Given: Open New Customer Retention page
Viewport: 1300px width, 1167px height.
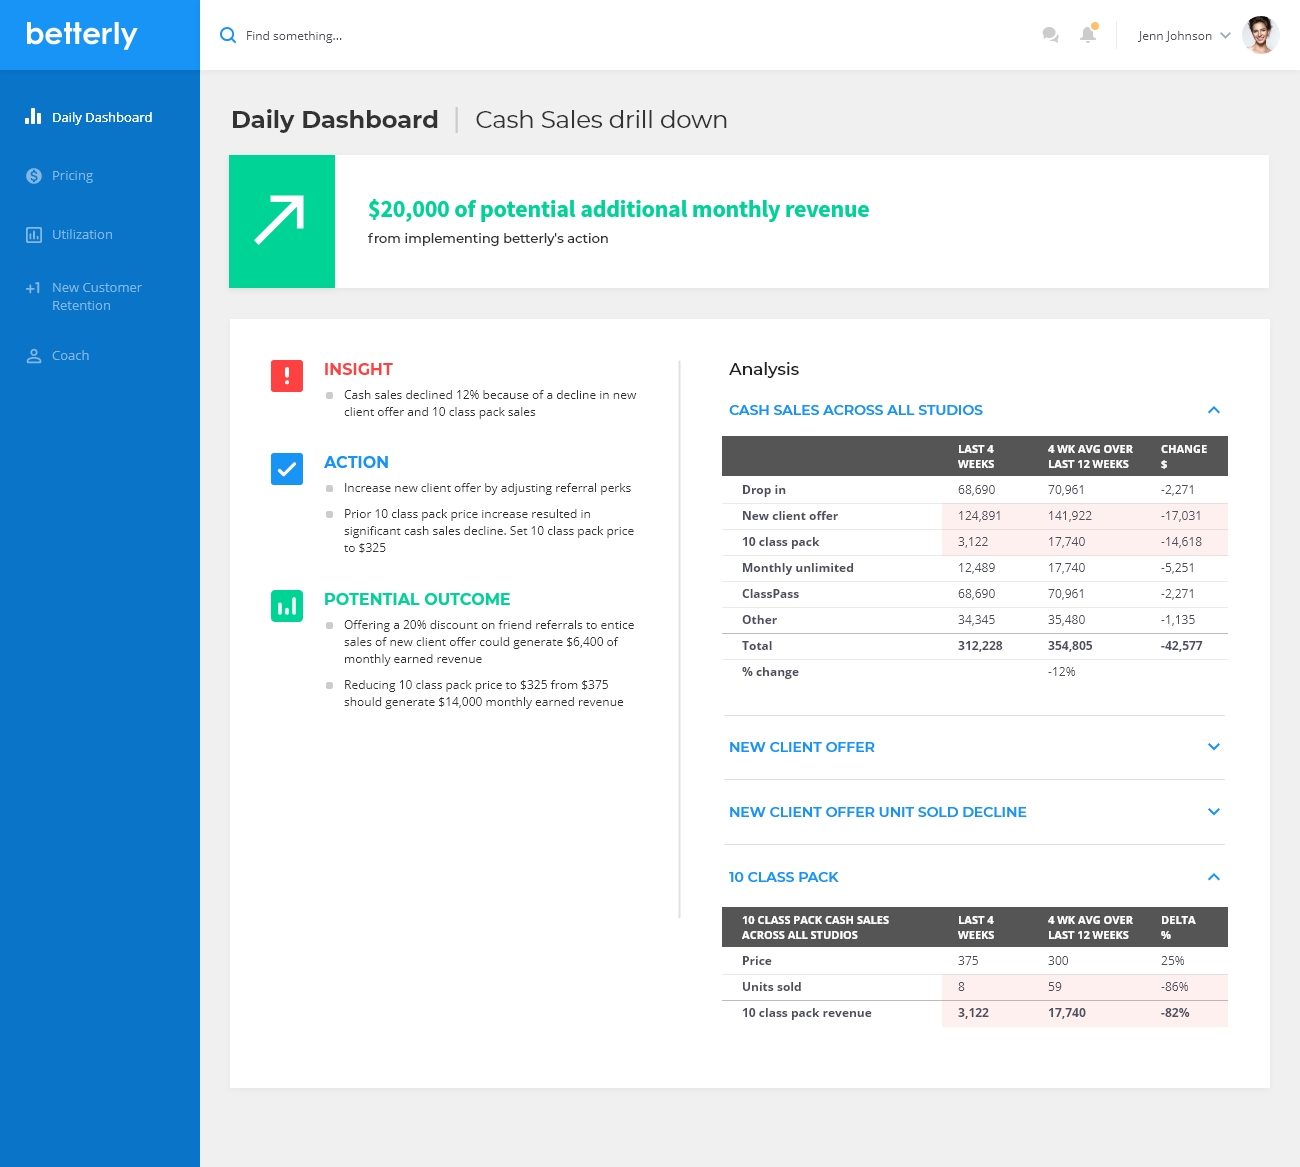Looking at the screenshot, I should tap(96, 297).
